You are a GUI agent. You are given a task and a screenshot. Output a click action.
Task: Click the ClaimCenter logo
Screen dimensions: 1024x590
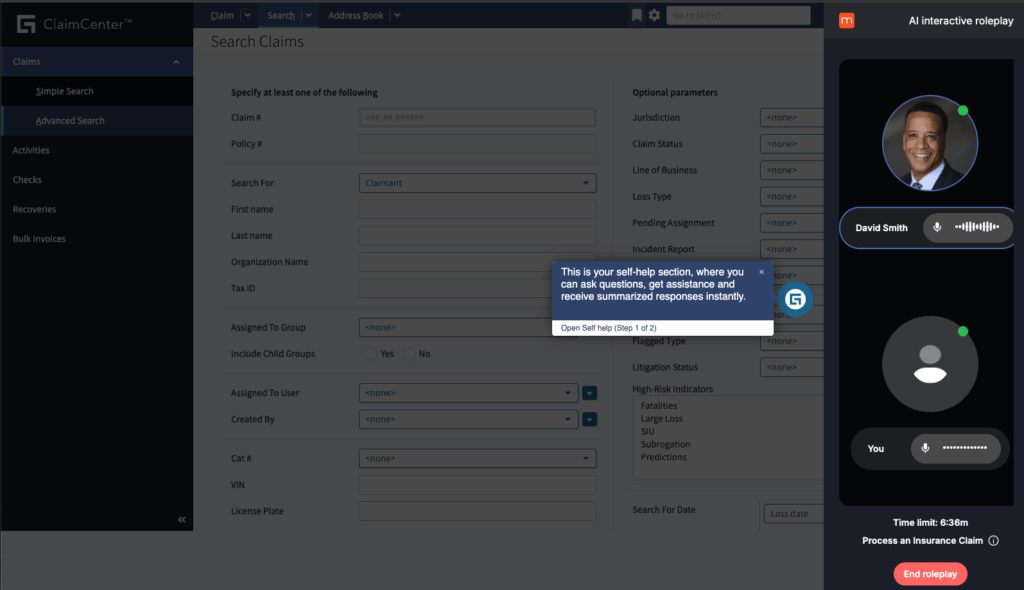click(26, 23)
